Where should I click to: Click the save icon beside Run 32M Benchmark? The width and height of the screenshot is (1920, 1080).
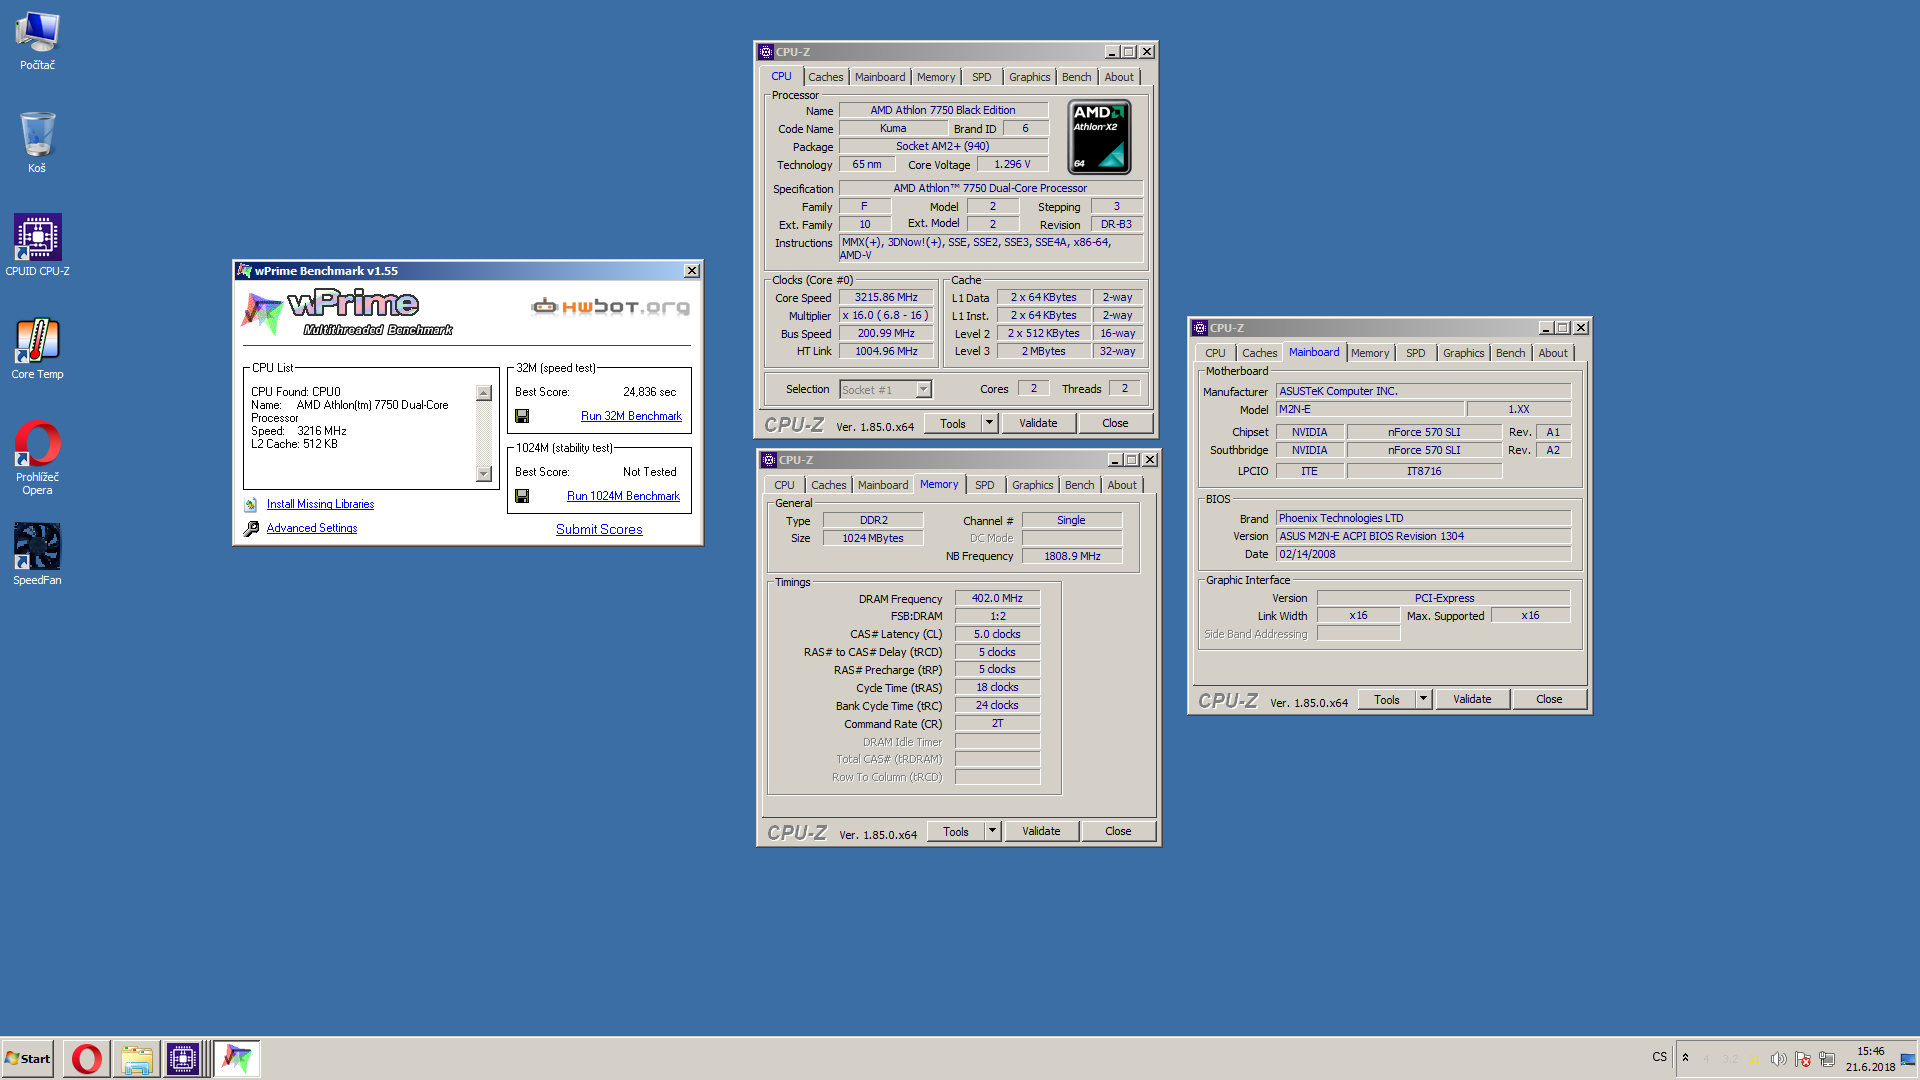point(522,416)
